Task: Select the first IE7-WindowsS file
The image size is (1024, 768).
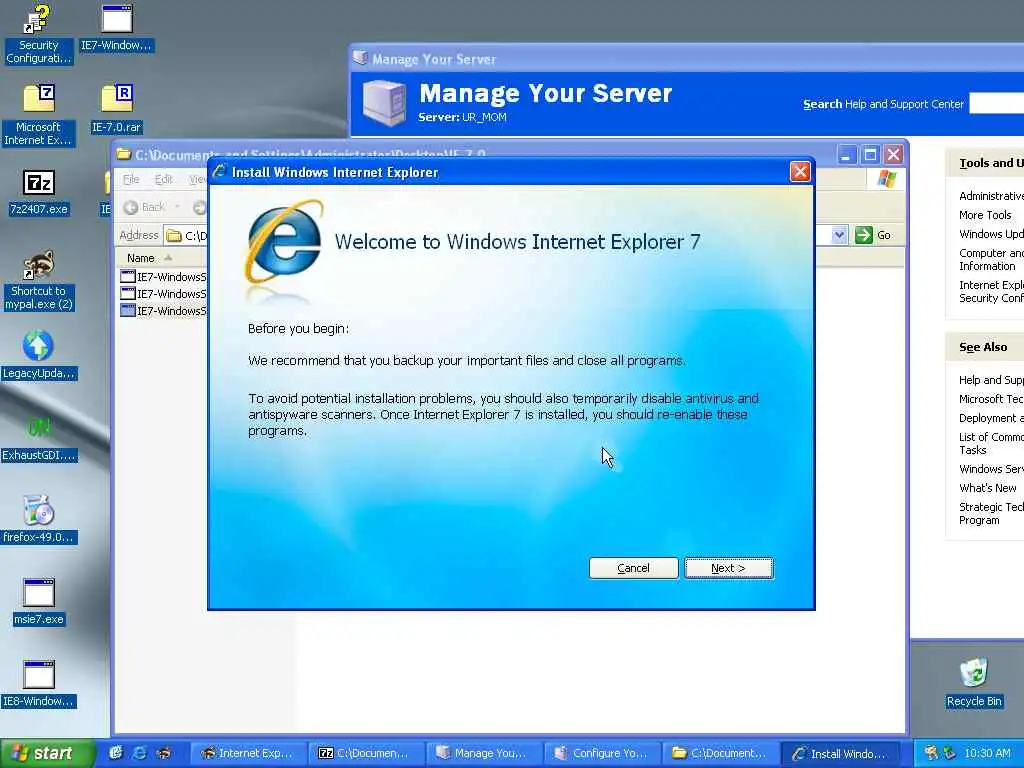Action: coord(163,277)
